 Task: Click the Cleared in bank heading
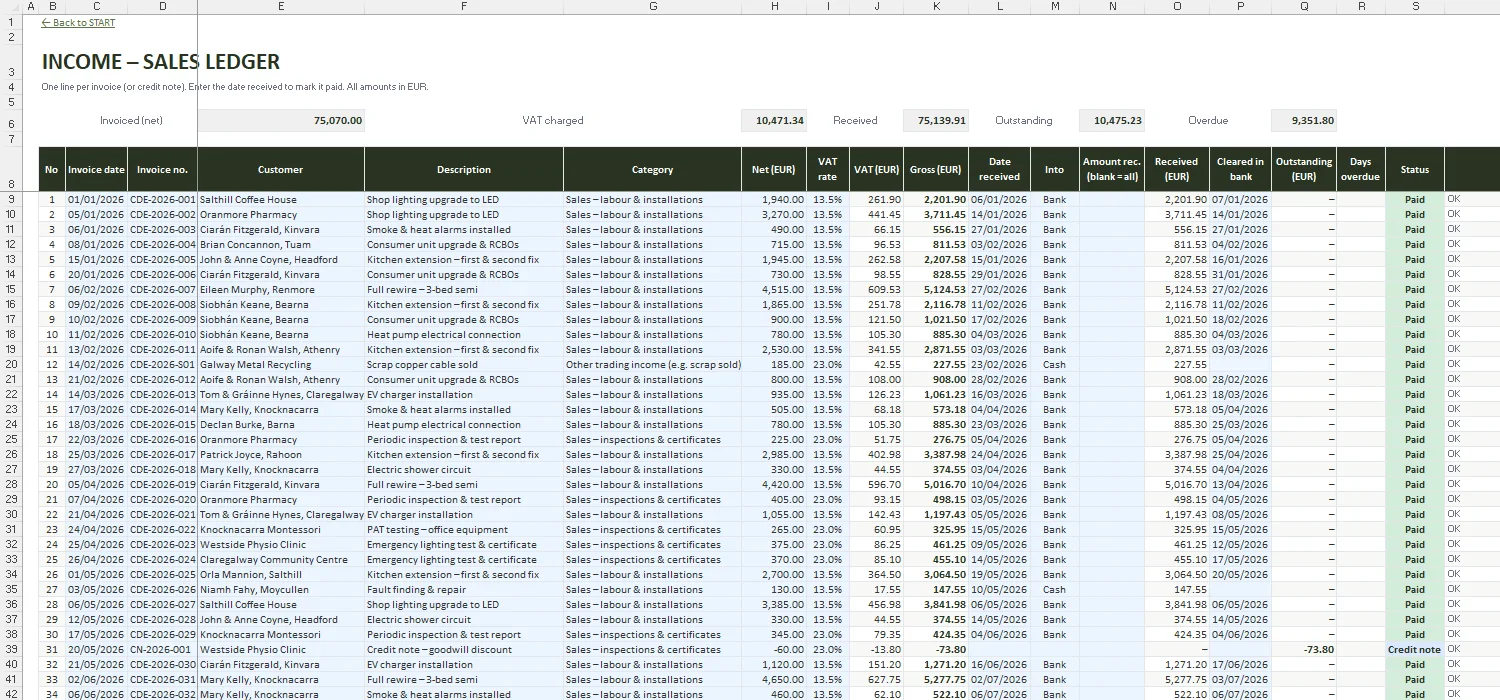[x=1240, y=169]
